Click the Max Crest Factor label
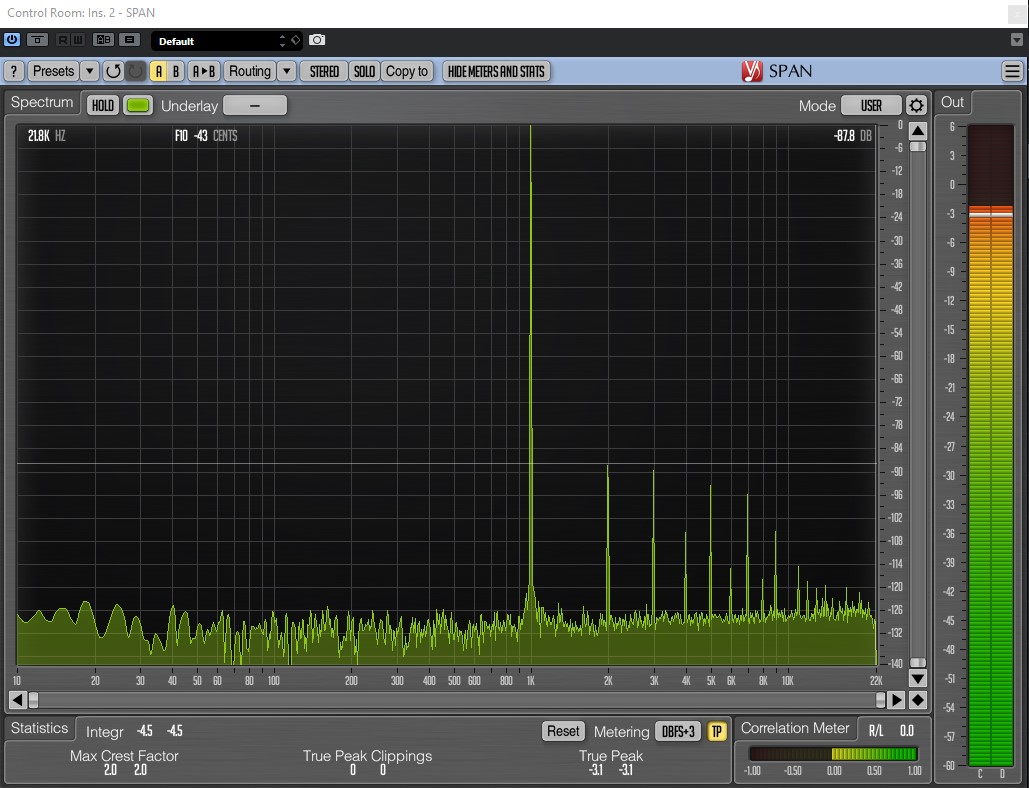Image resolution: width=1029 pixels, height=788 pixels. tap(124, 756)
